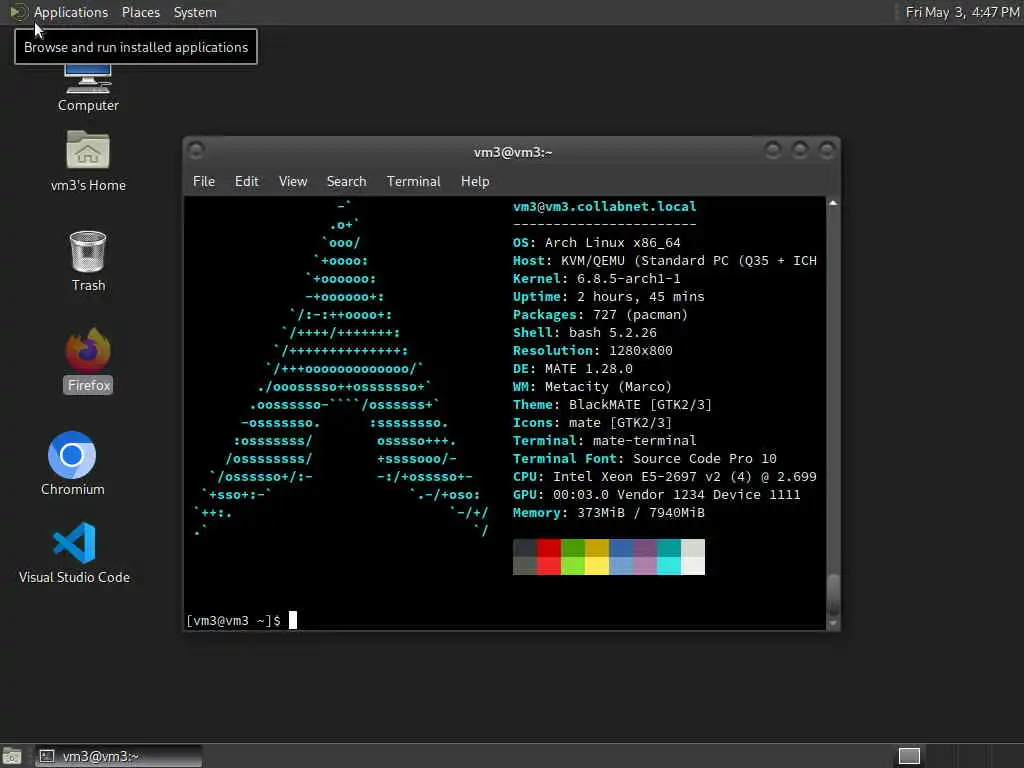Click the MATE logo icon beside Applications

click(18, 12)
